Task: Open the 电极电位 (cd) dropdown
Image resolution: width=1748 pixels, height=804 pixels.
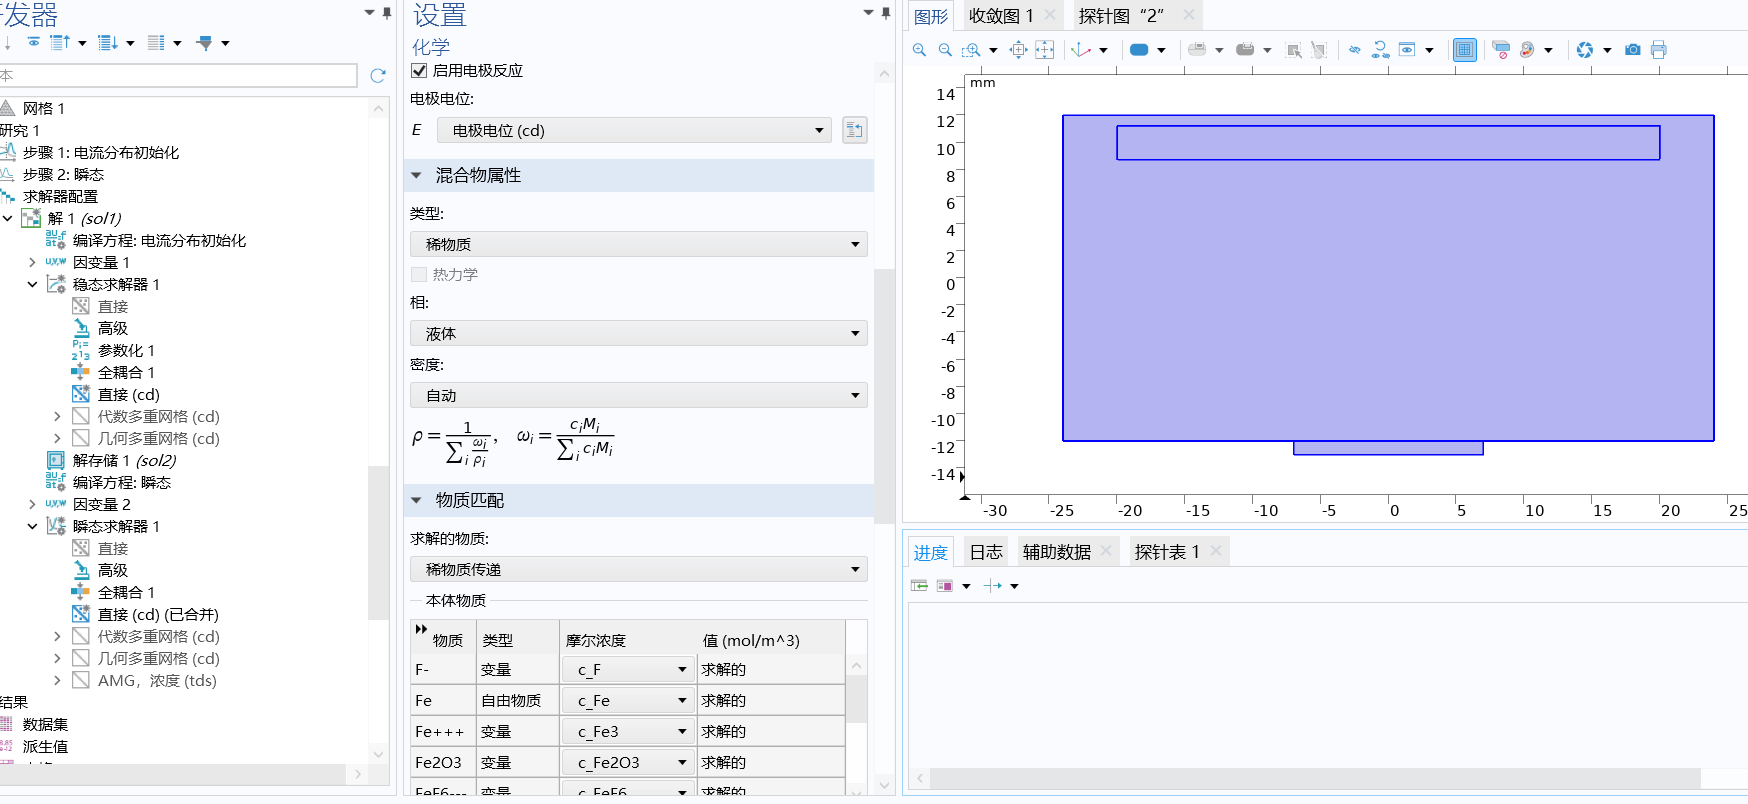Action: pyautogui.click(x=634, y=131)
